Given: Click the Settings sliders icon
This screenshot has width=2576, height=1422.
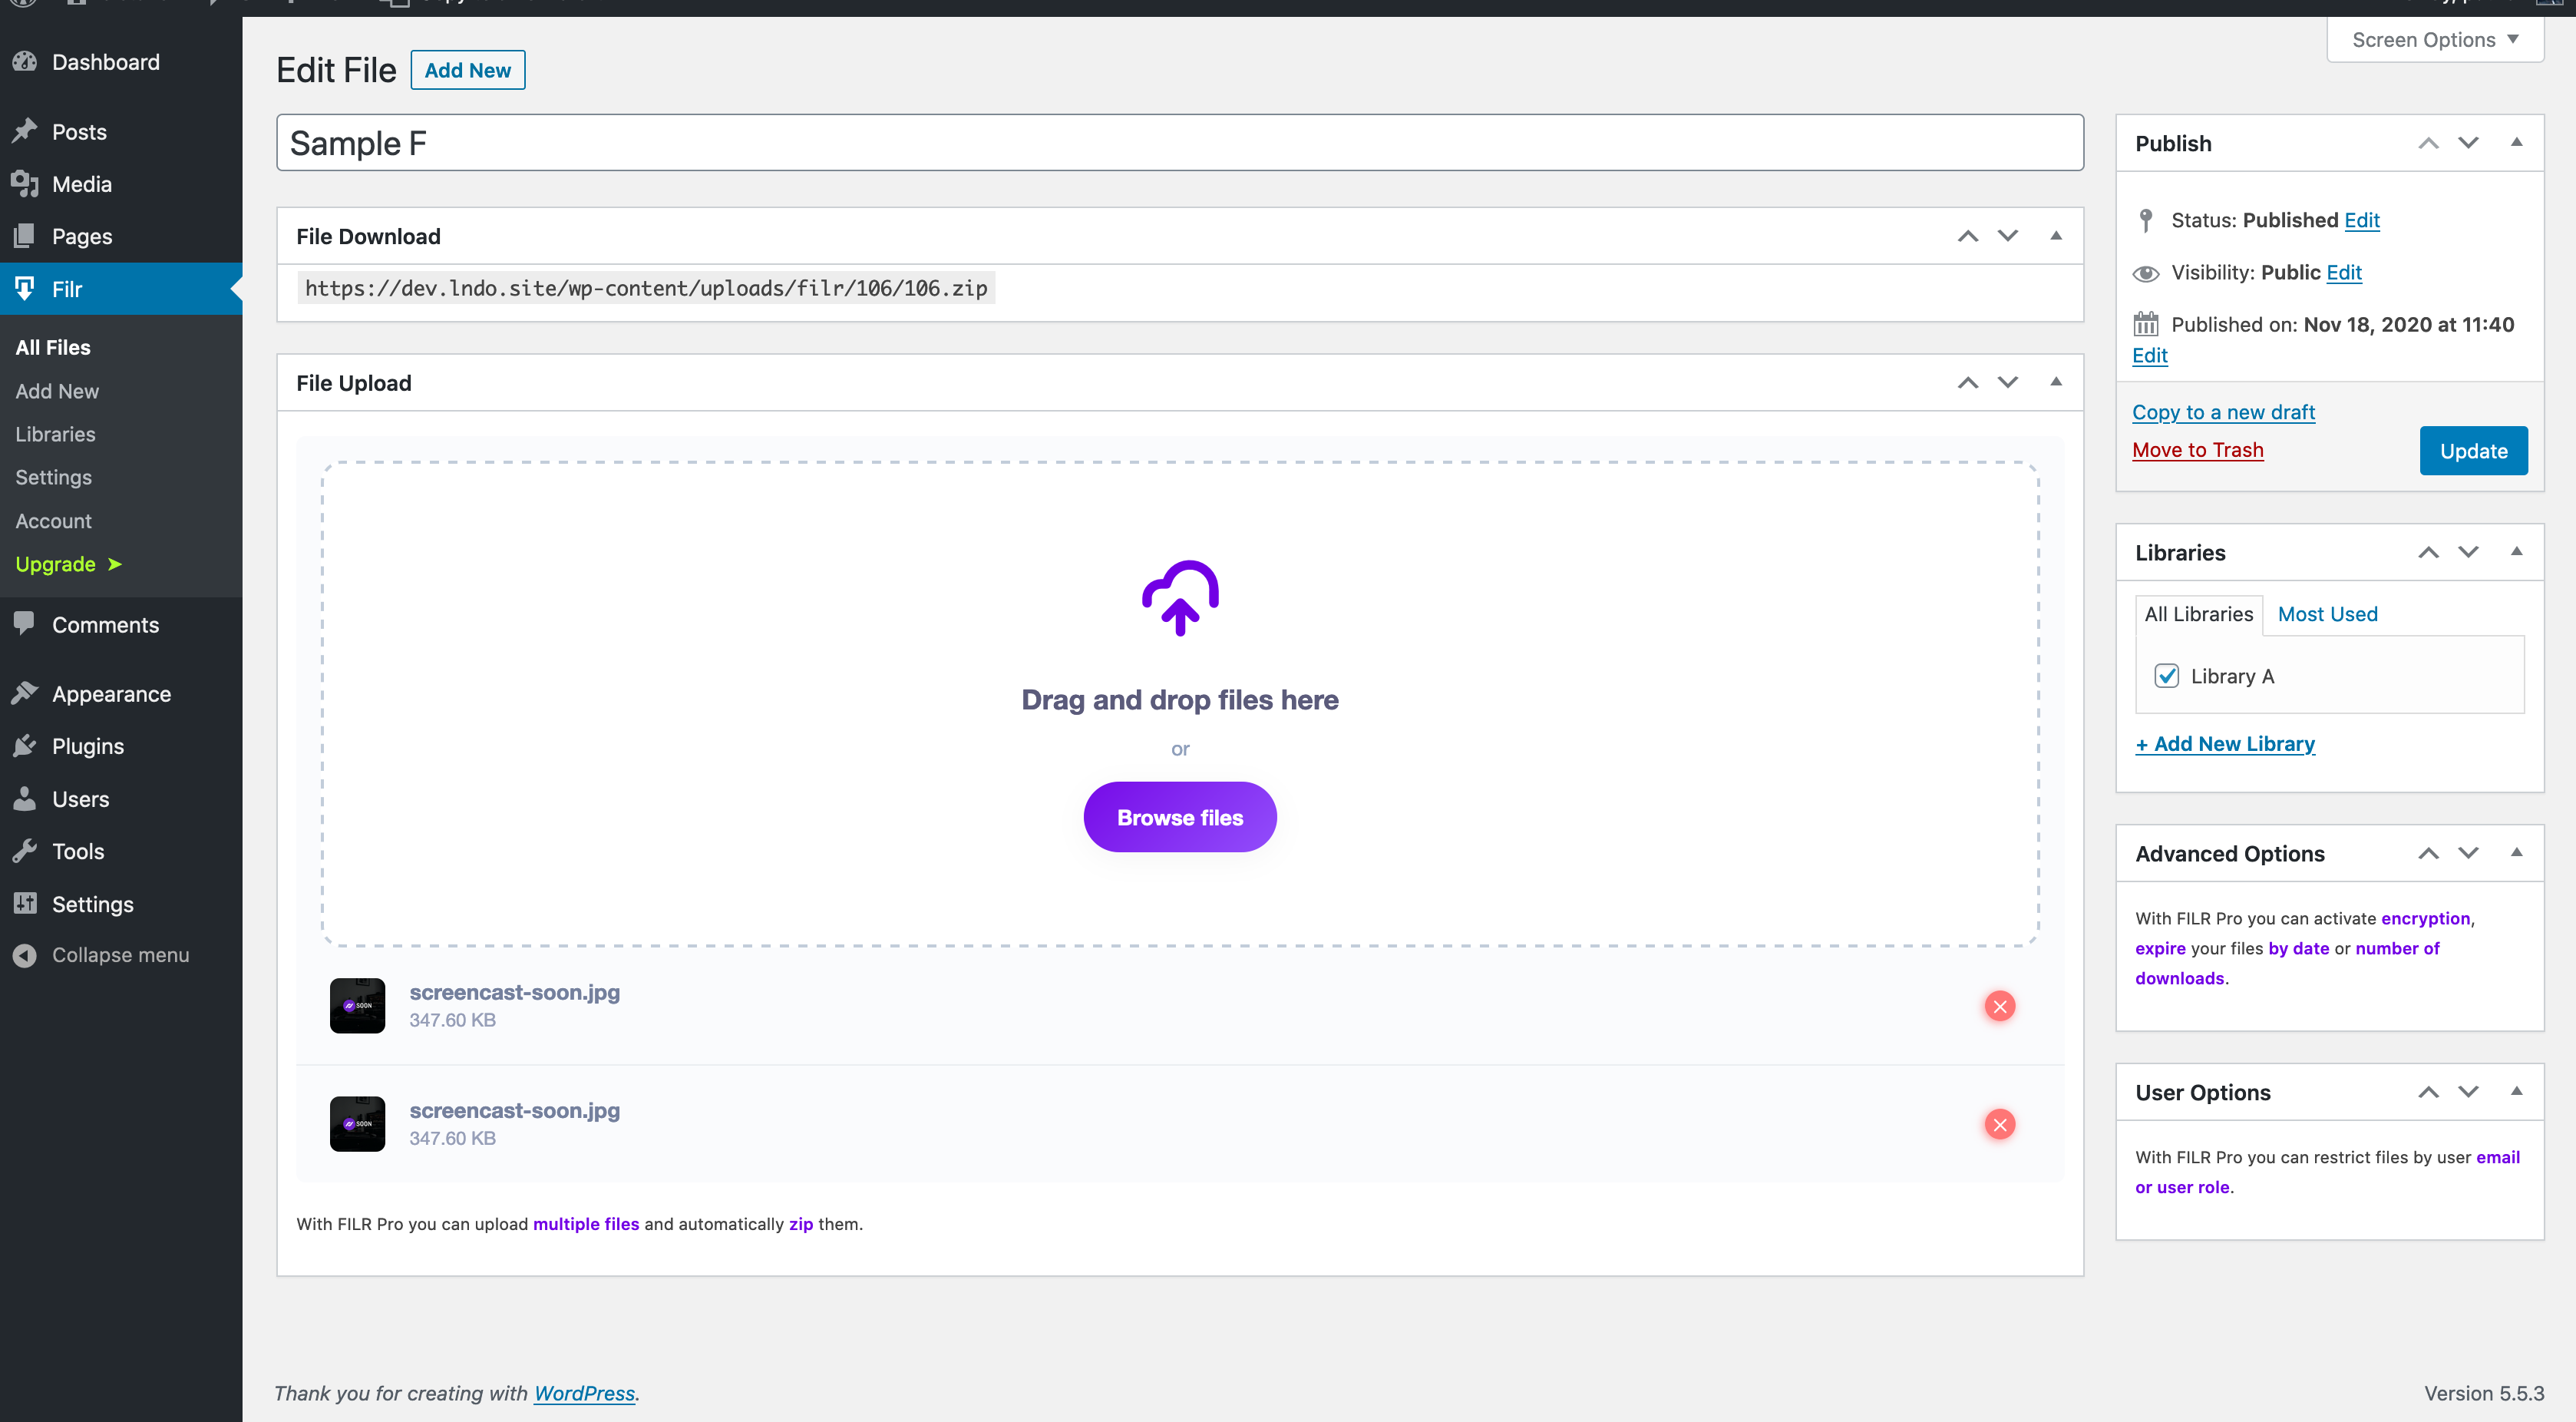Looking at the screenshot, I should 25,903.
